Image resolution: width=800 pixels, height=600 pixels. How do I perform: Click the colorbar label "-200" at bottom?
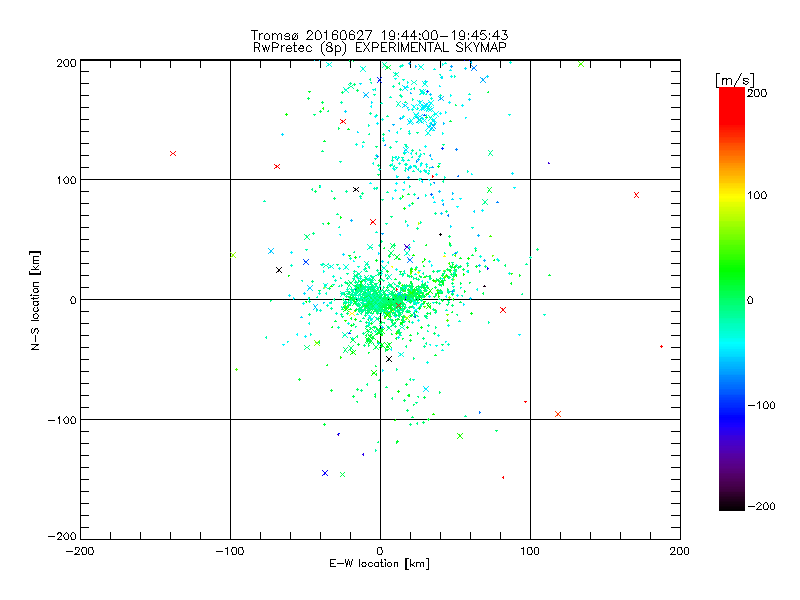pyautogui.click(x=761, y=506)
